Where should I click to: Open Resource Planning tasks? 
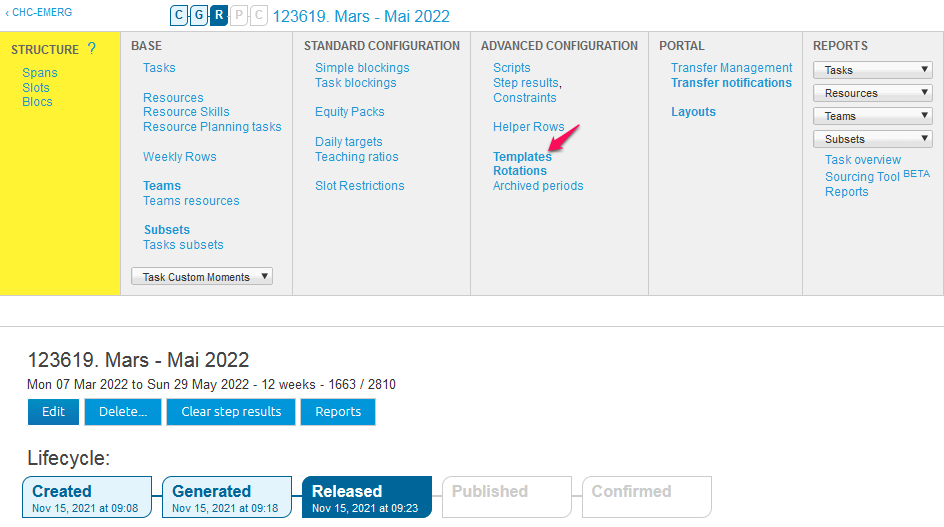tap(212, 126)
